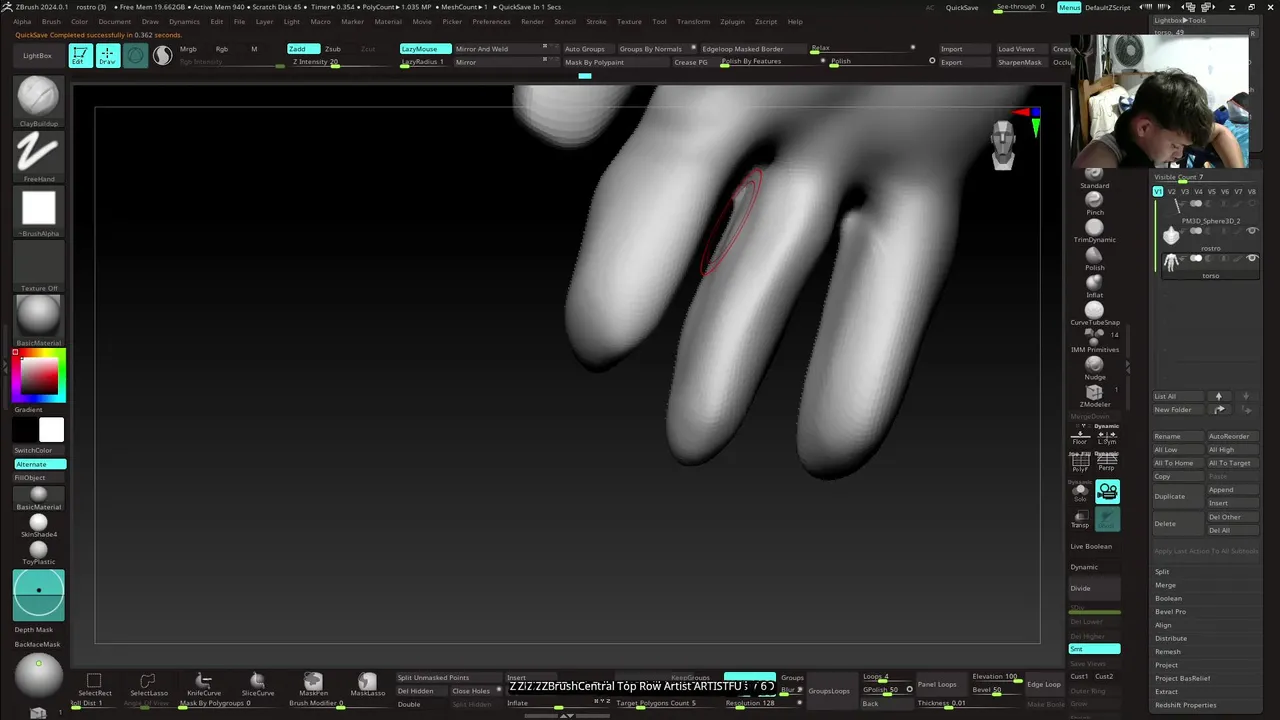Screen dimensions: 1280x720
Task: Open the LightBox panel
Action: tap(37, 56)
